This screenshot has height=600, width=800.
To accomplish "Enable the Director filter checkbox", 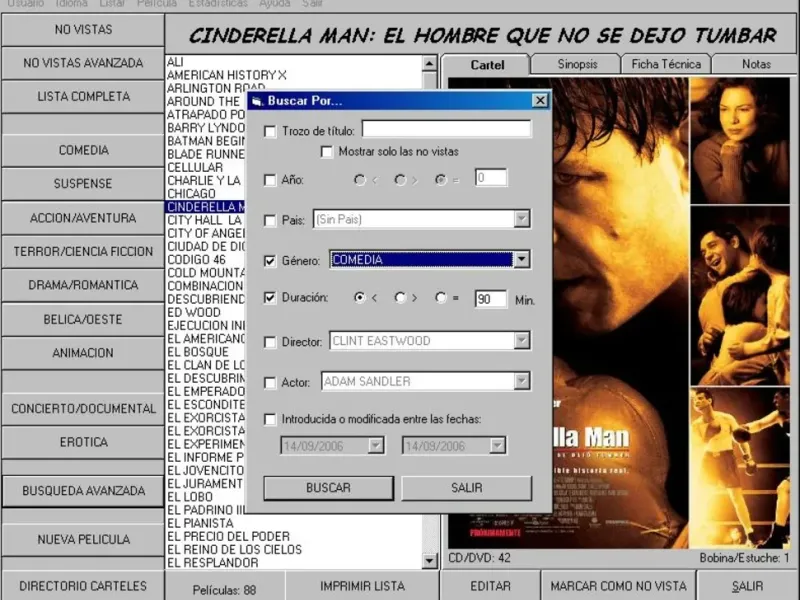I will point(270,342).
